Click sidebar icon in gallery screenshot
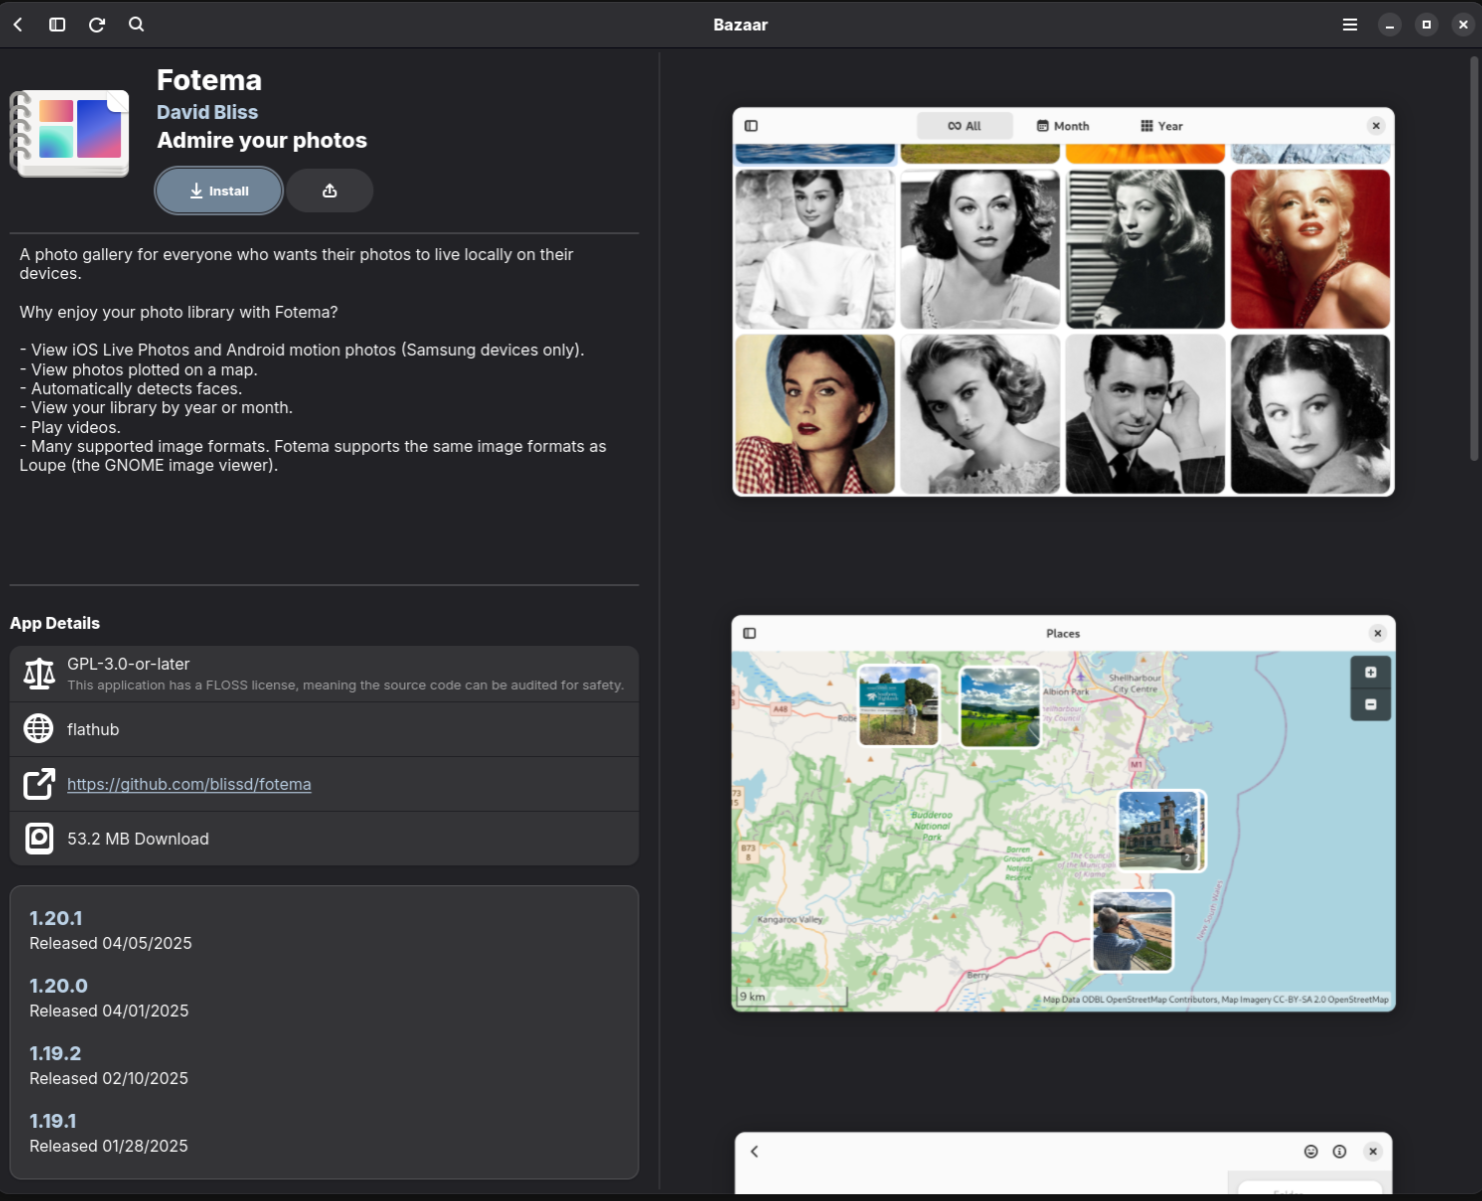The height and width of the screenshot is (1201, 1482). [x=751, y=126]
